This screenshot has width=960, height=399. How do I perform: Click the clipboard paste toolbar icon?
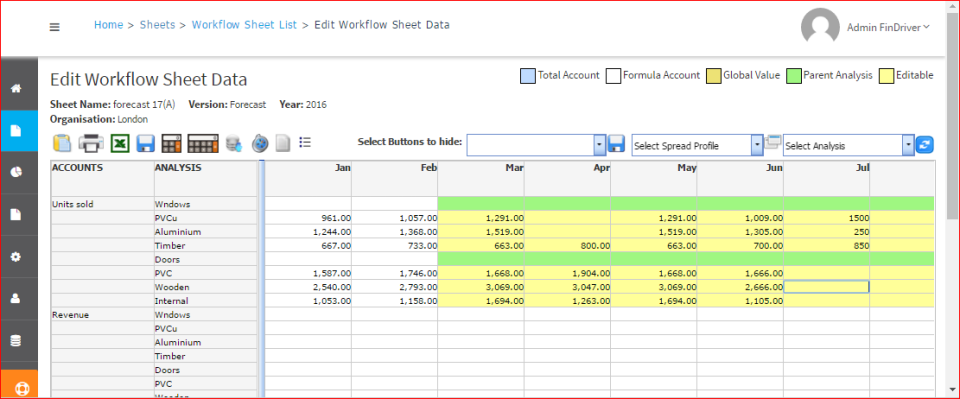point(62,144)
